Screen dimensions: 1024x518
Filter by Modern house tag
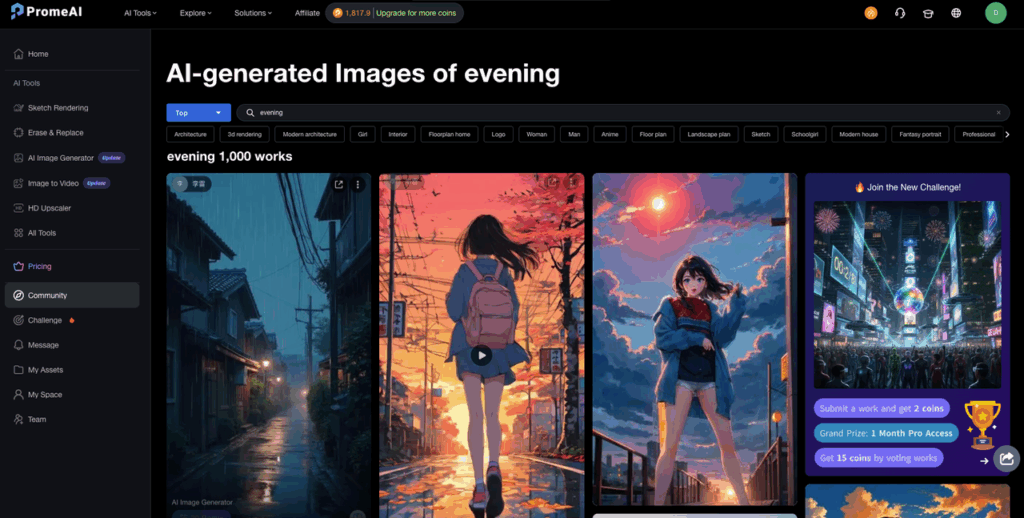[859, 135]
